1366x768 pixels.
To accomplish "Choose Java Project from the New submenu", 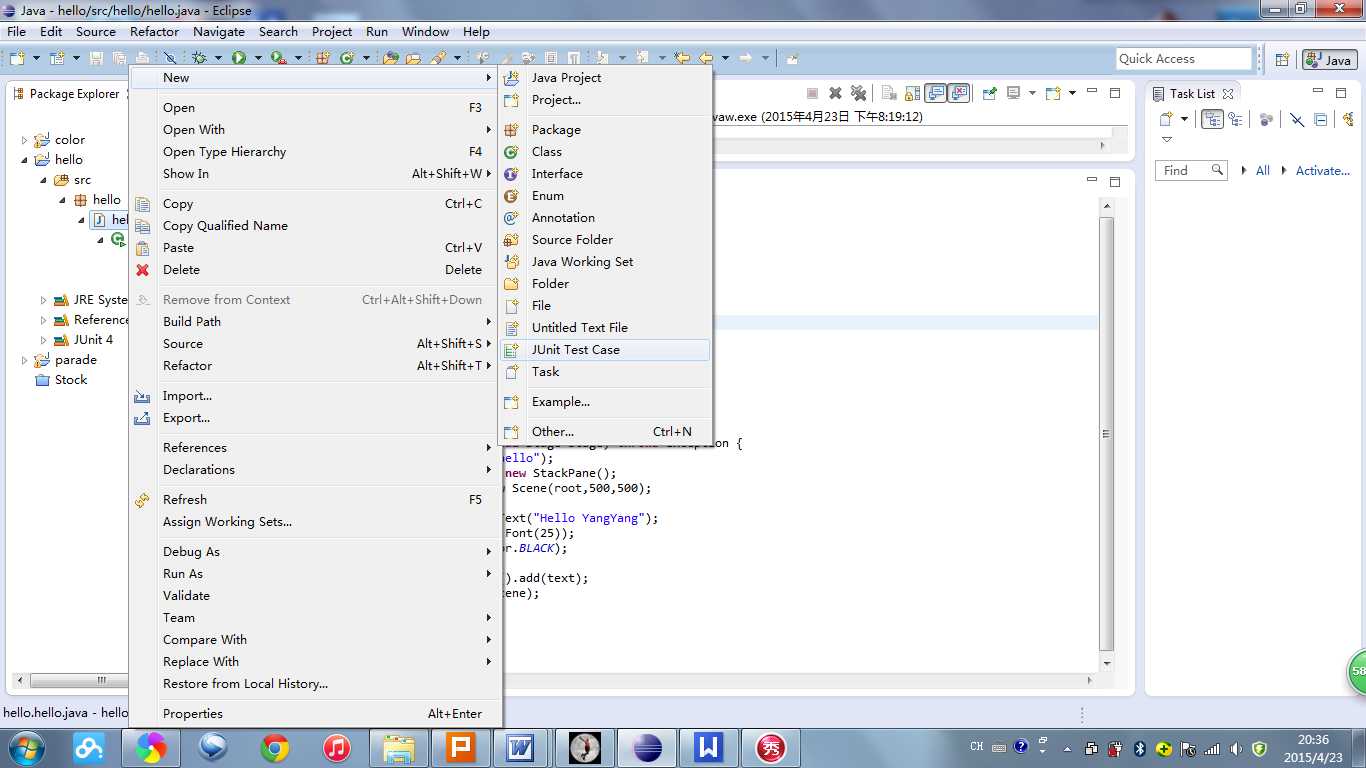I will [x=606, y=77].
